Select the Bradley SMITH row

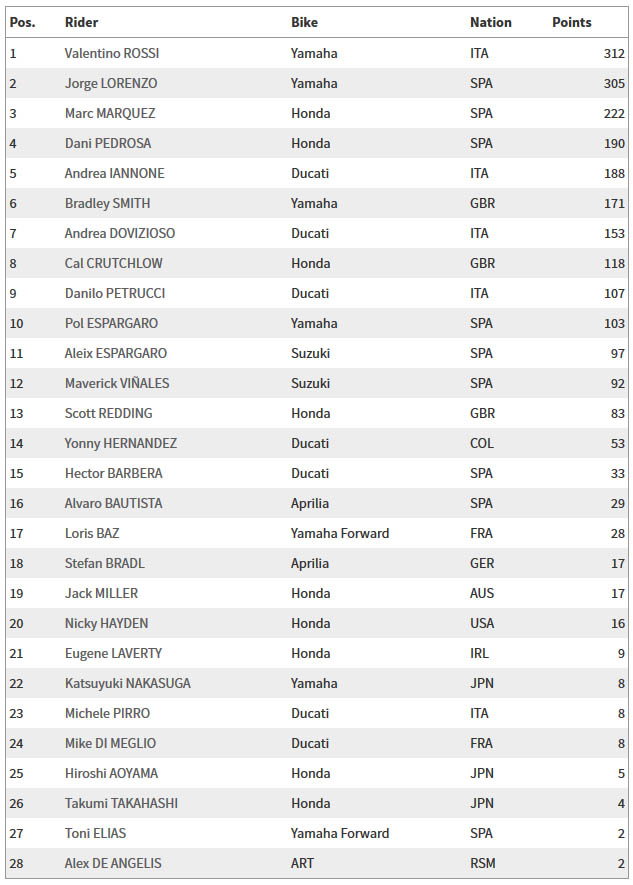(316, 203)
